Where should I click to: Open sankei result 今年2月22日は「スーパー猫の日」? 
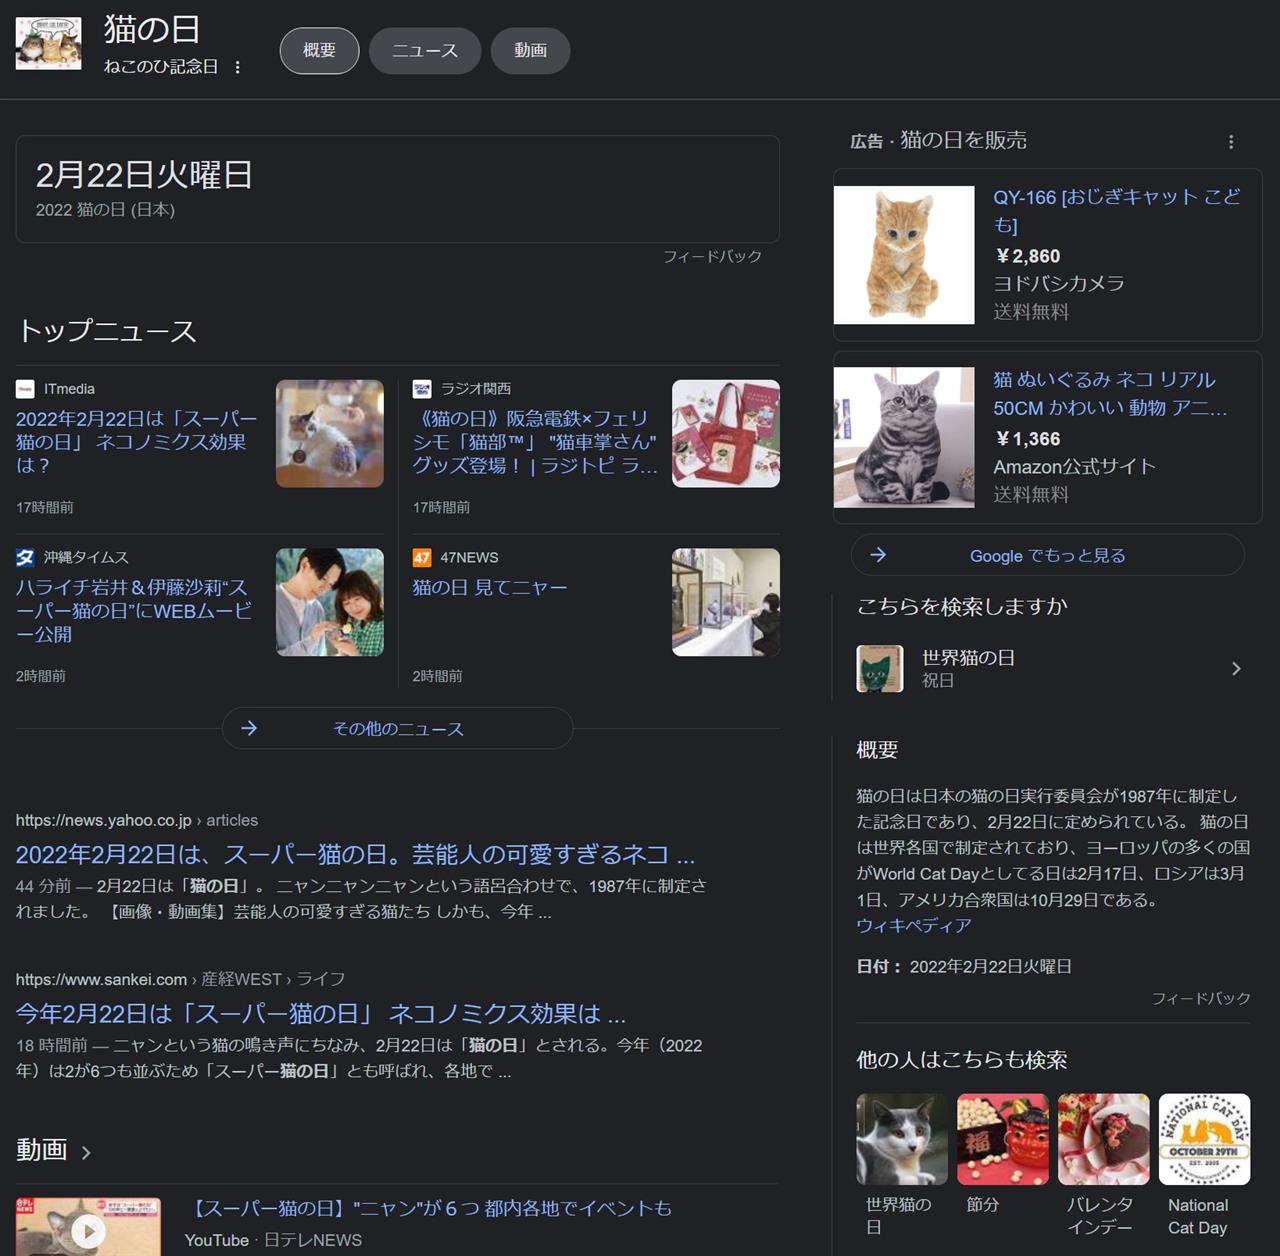(x=321, y=1014)
